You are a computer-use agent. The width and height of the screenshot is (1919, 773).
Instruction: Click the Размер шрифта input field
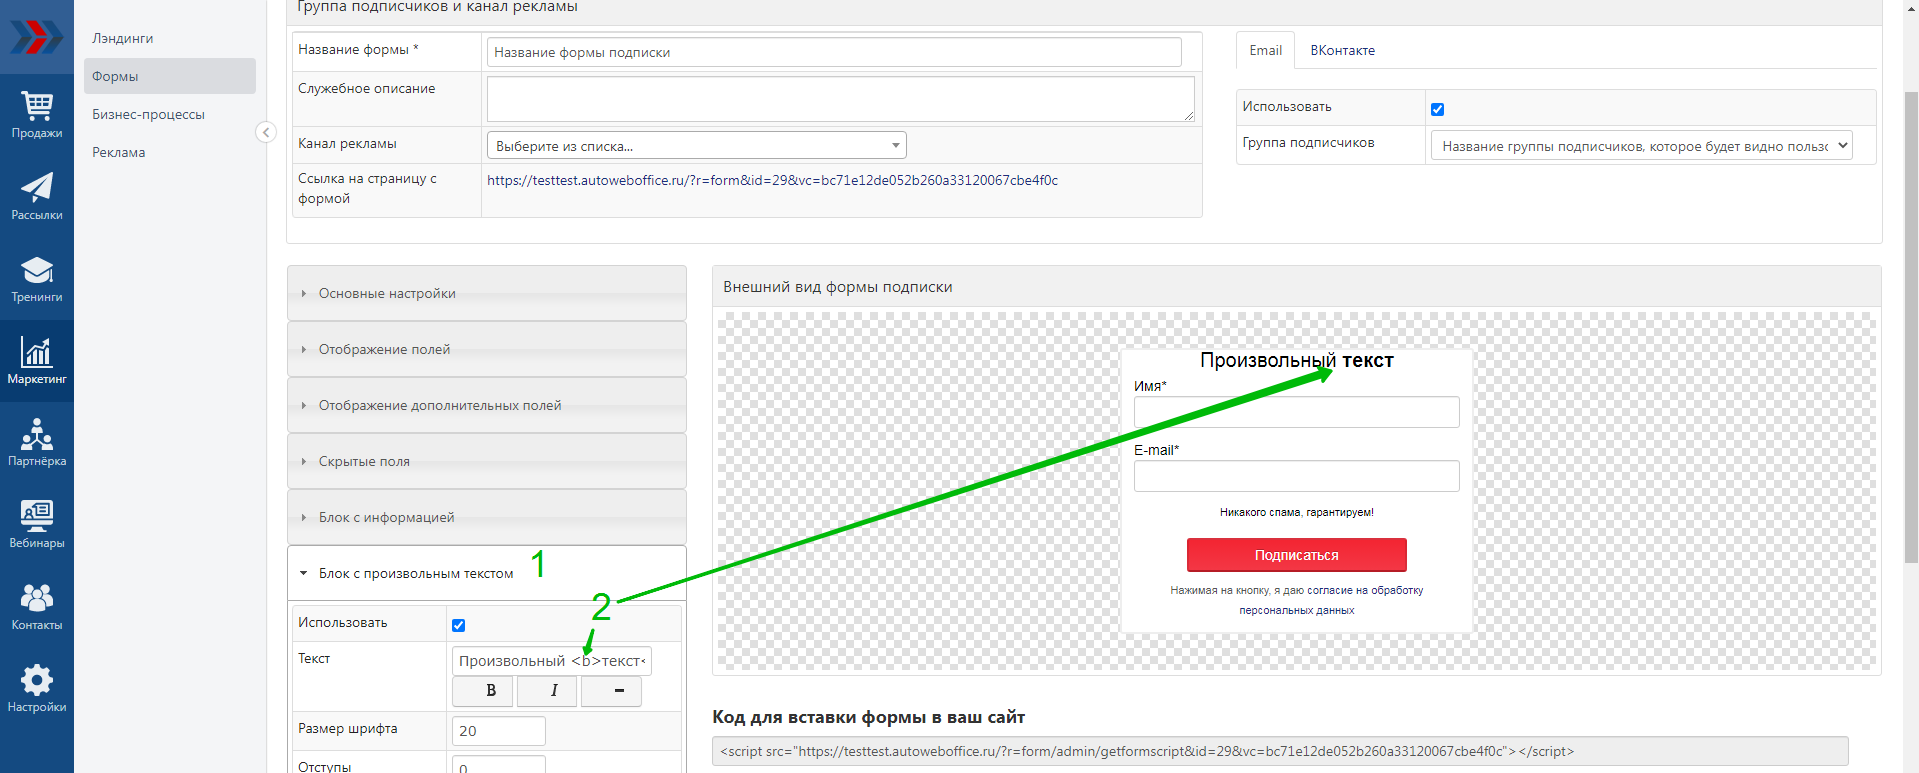point(498,731)
